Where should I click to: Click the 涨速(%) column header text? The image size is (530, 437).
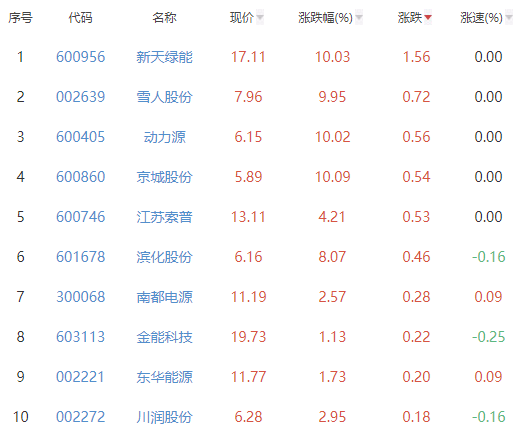(x=481, y=18)
